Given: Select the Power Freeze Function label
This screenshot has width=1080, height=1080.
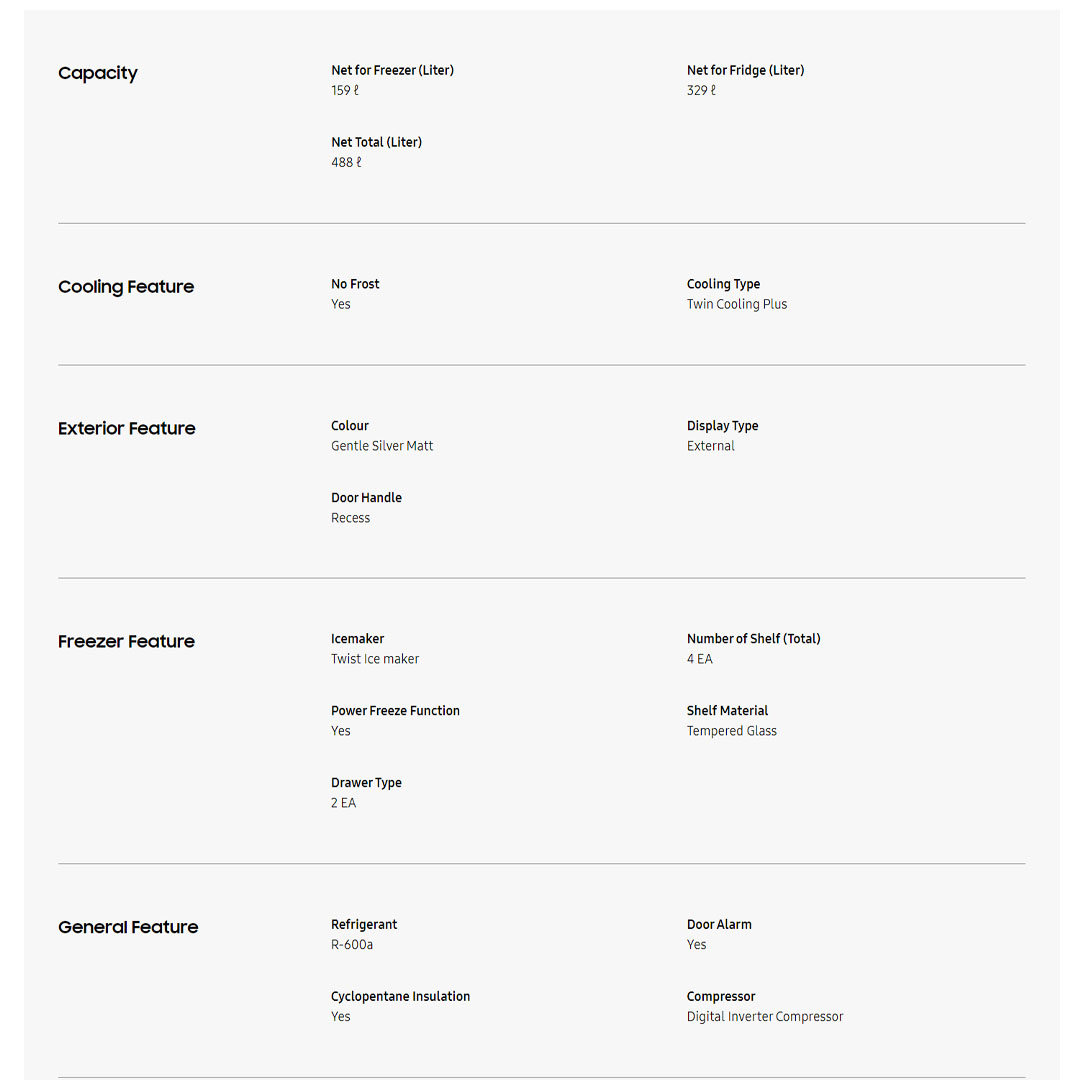Looking at the screenshot, I should [x=395, y=711].
